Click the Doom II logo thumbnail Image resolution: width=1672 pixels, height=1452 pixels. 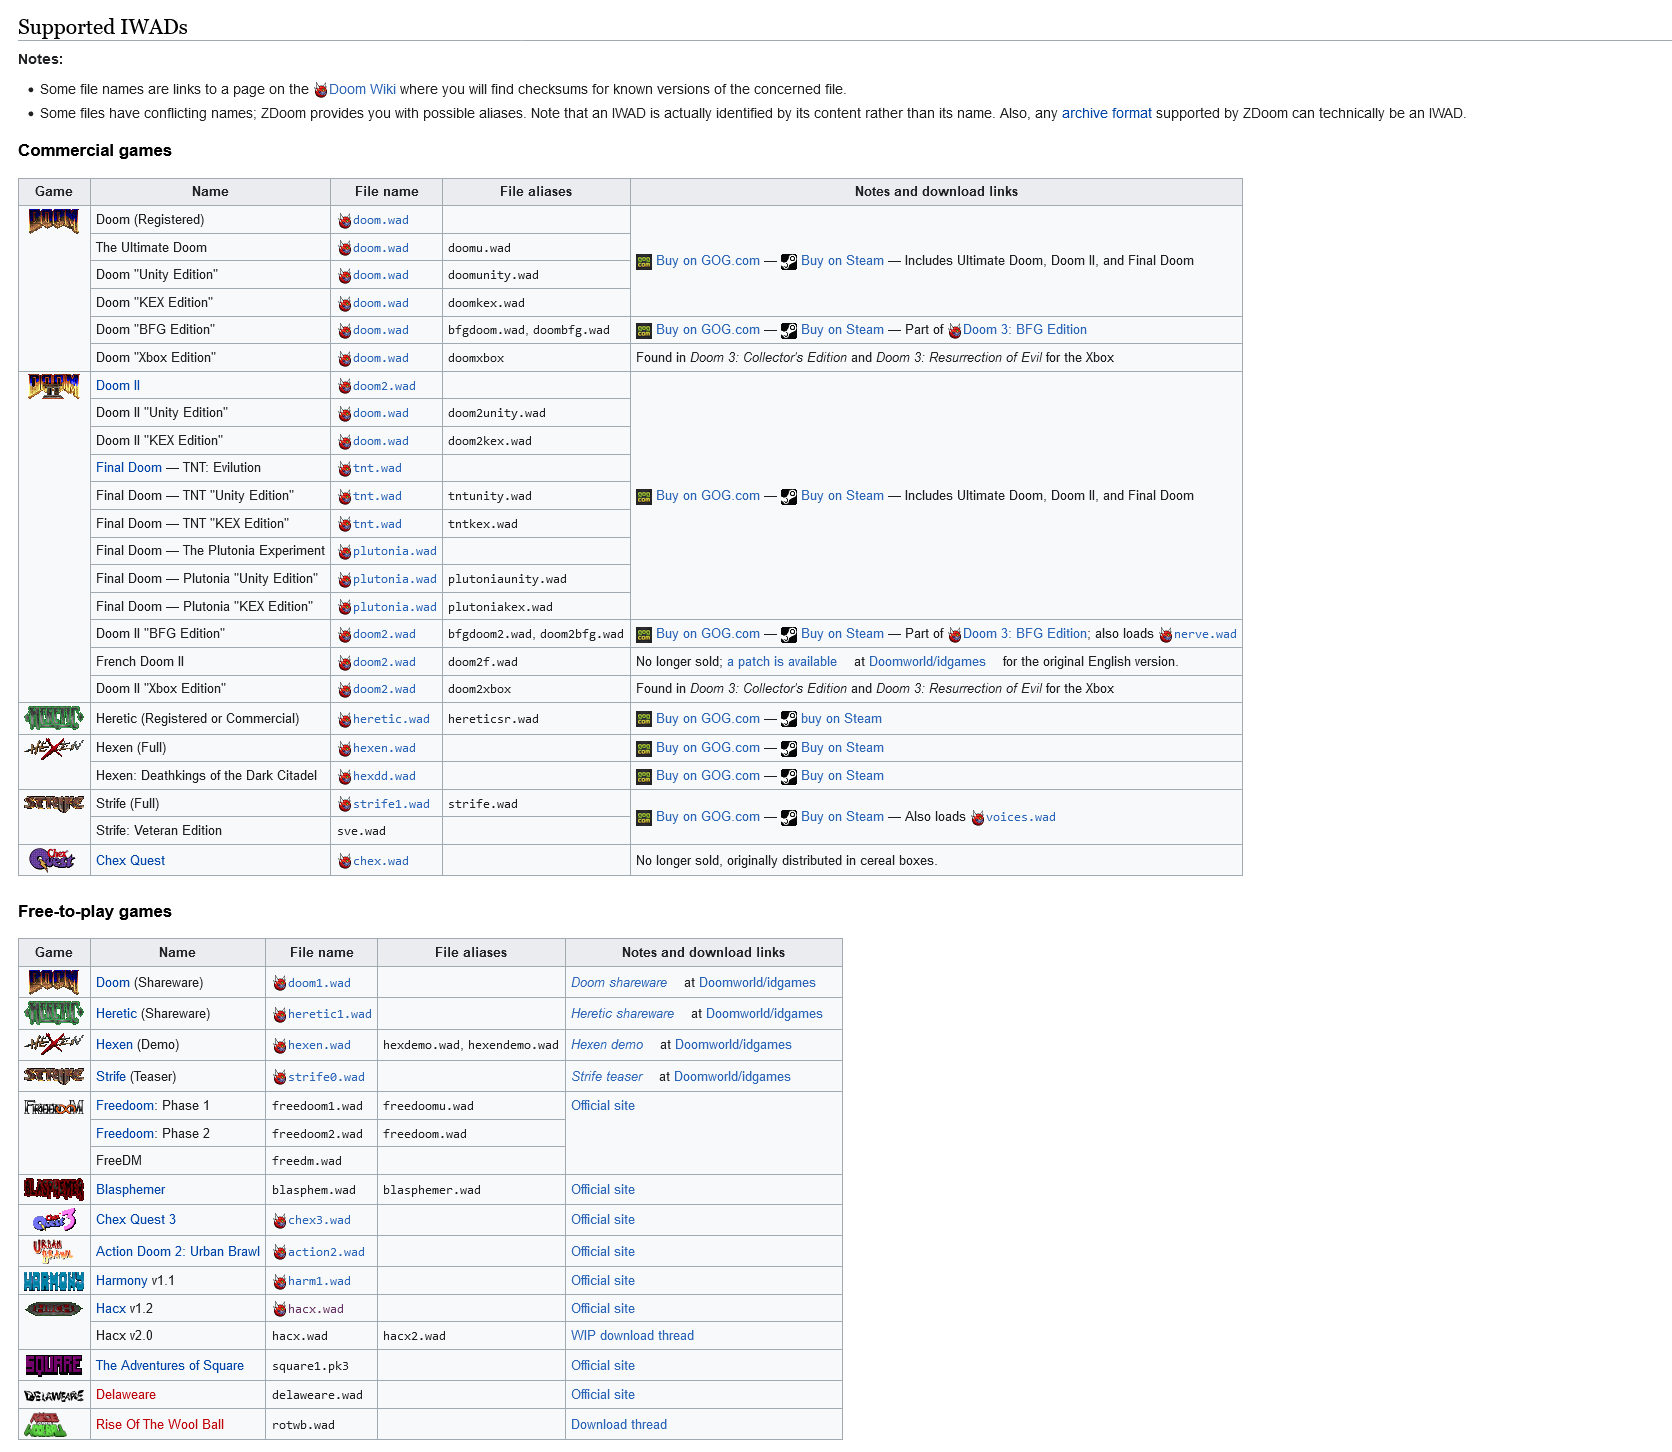(54, 386)
